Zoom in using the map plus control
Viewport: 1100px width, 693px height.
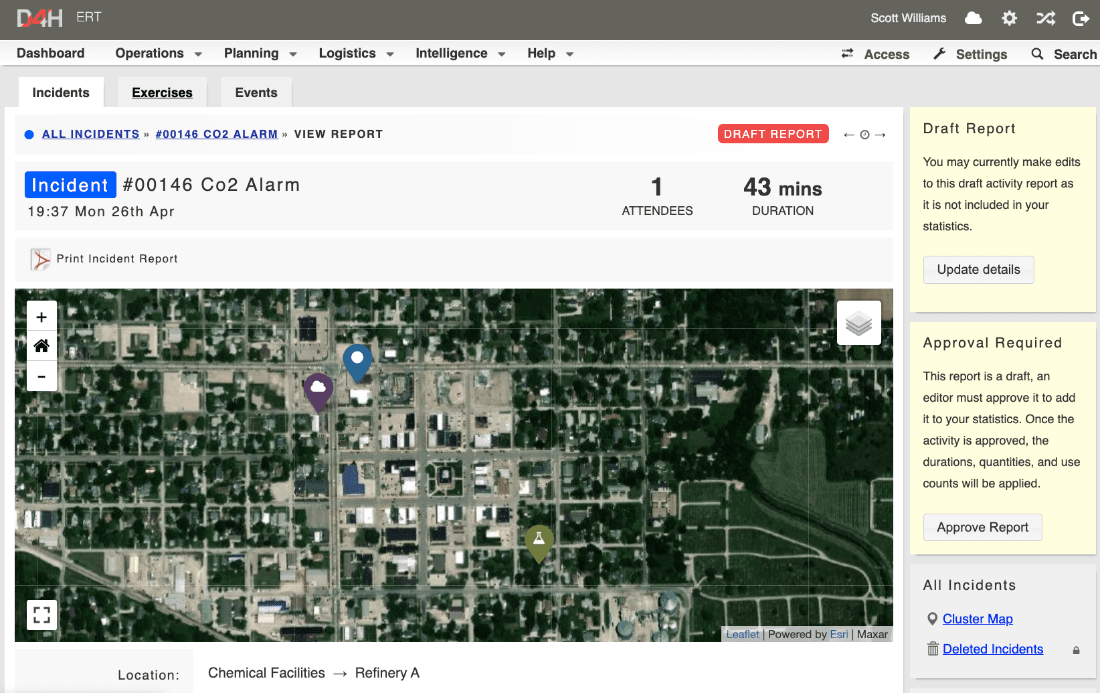pos(41,315)
